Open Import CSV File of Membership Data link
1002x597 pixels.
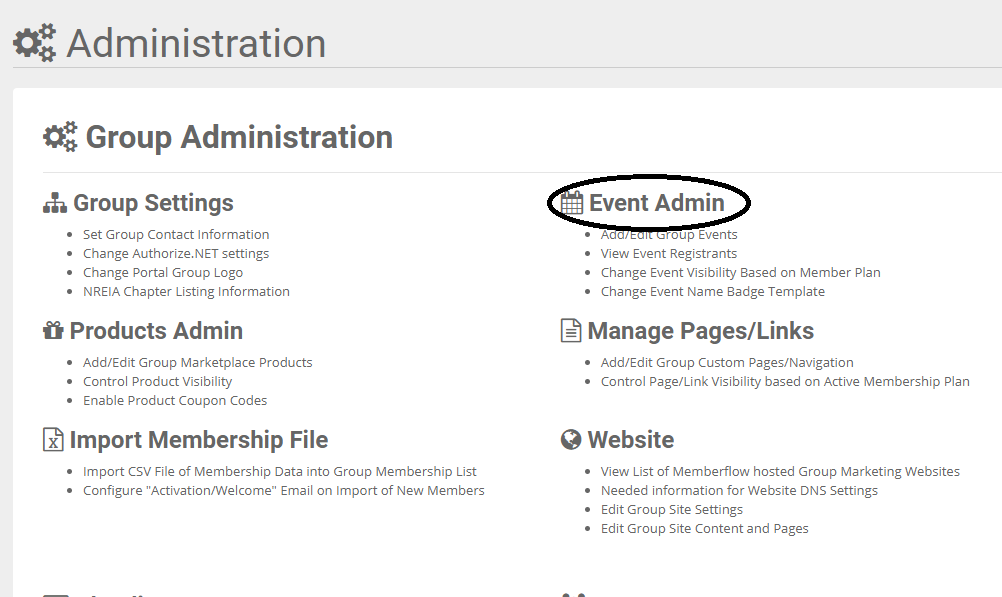click(x=279, y=471)
